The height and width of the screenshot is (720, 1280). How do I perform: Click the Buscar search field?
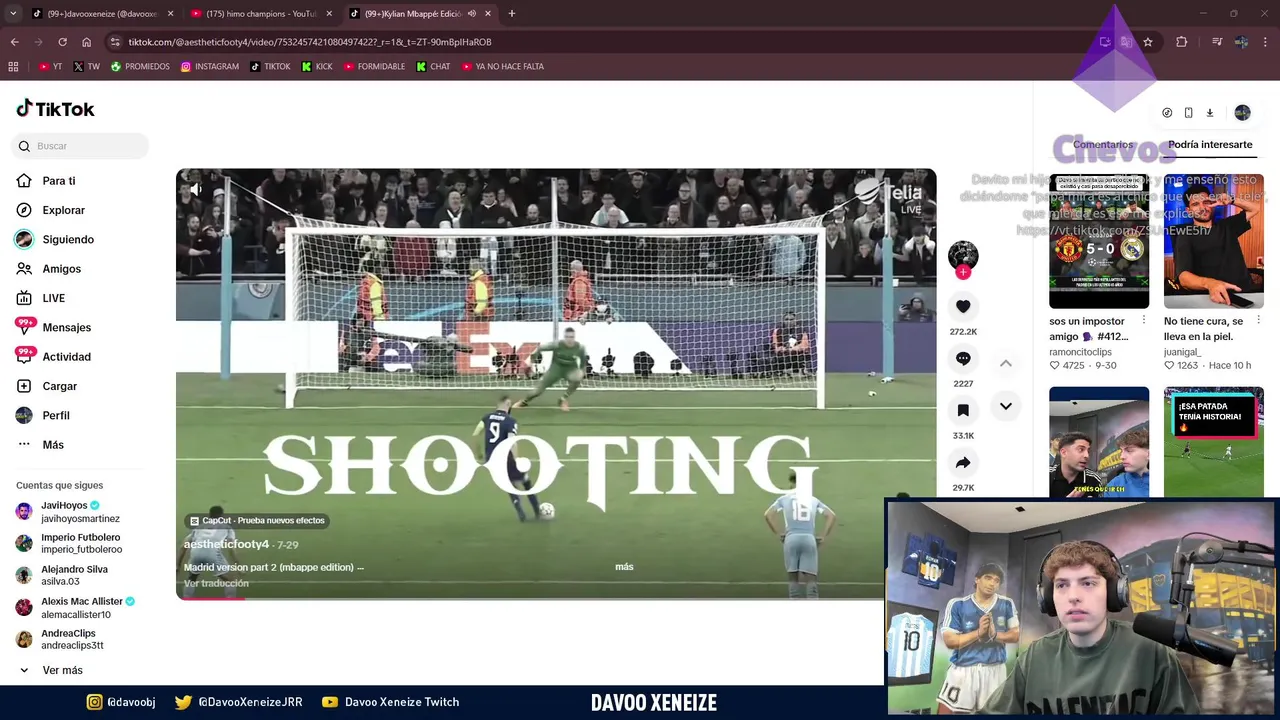(x=80, y=146)
